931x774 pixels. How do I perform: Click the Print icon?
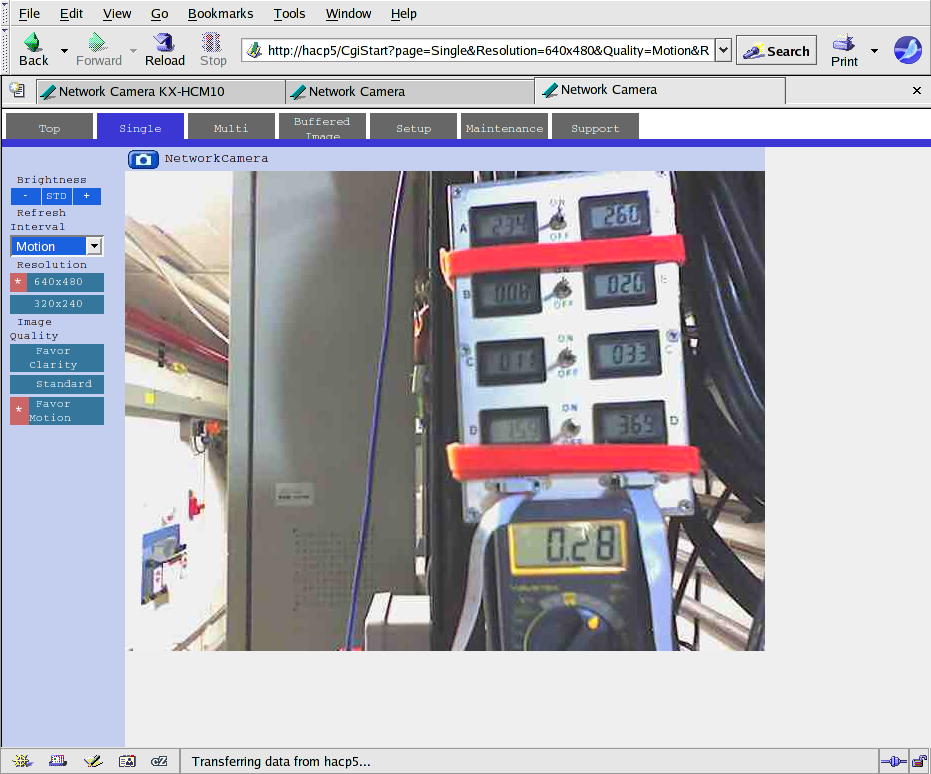click(844, 50)
